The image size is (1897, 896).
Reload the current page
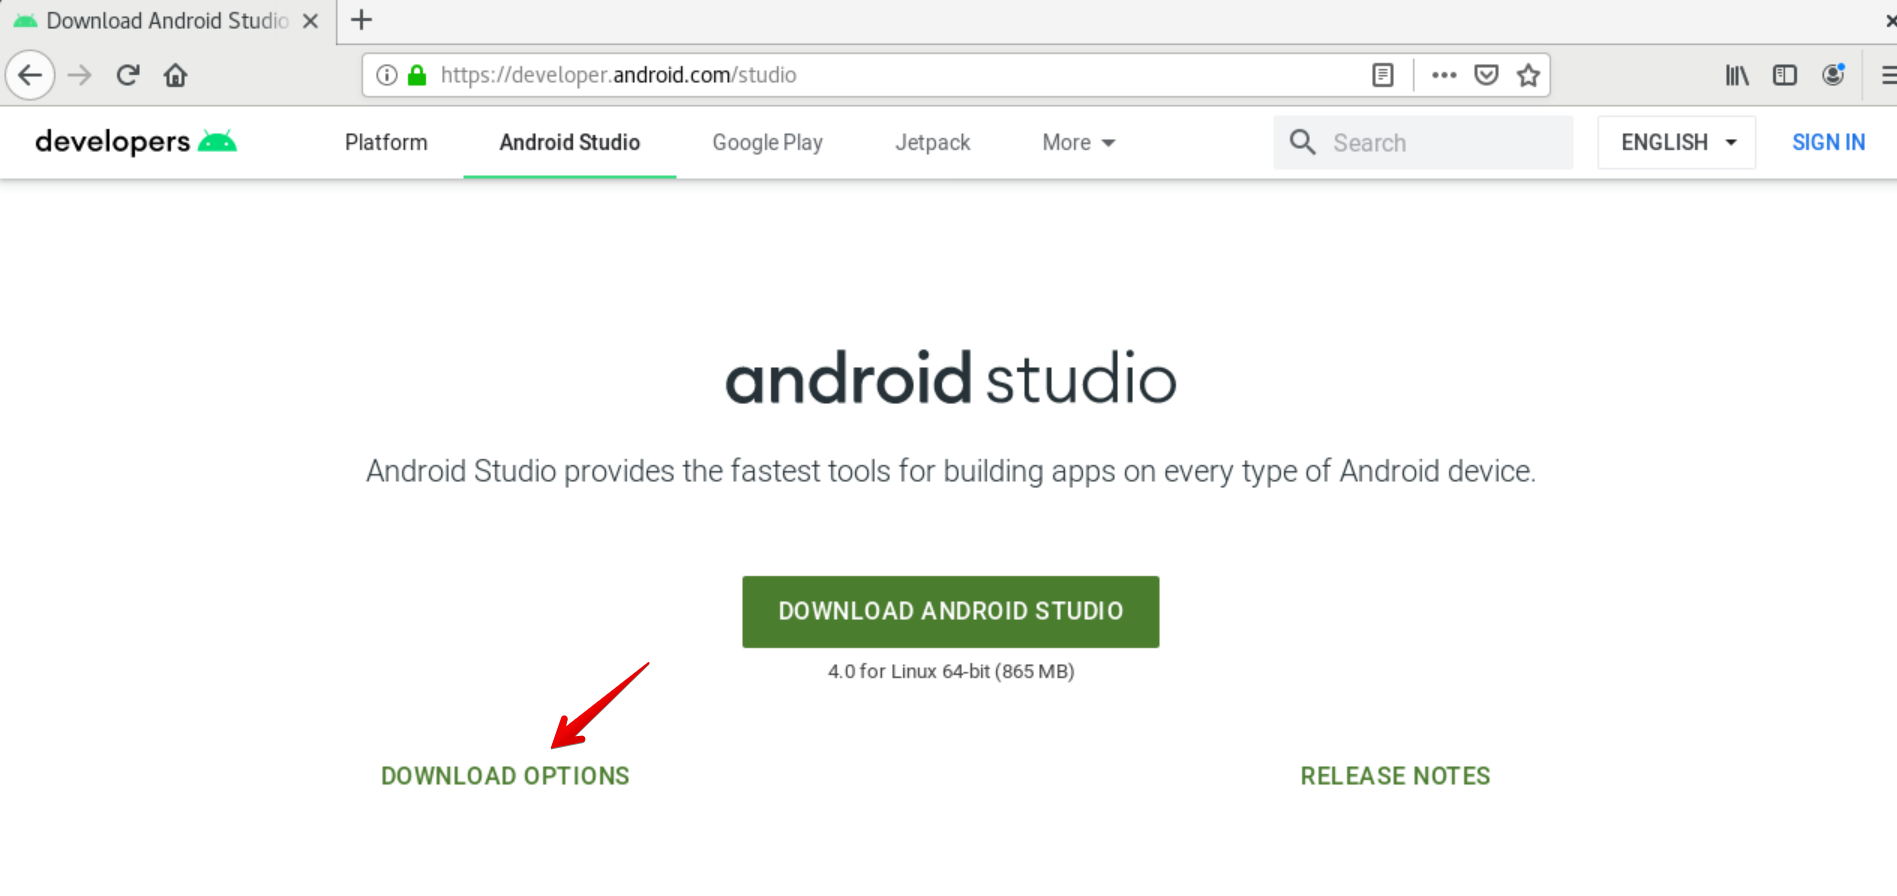click(127, 75)
